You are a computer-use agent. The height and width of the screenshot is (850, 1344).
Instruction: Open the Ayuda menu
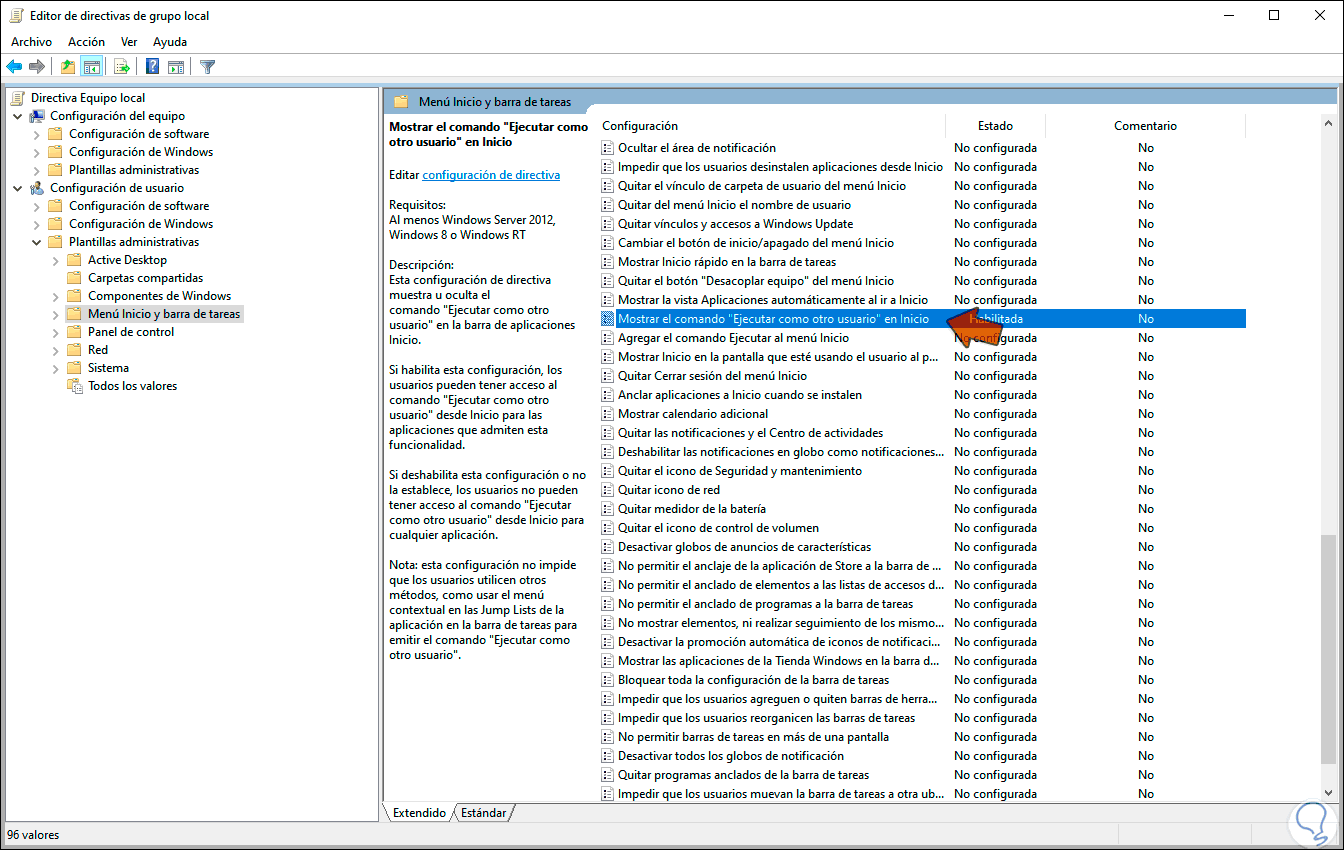coord(170,42)
